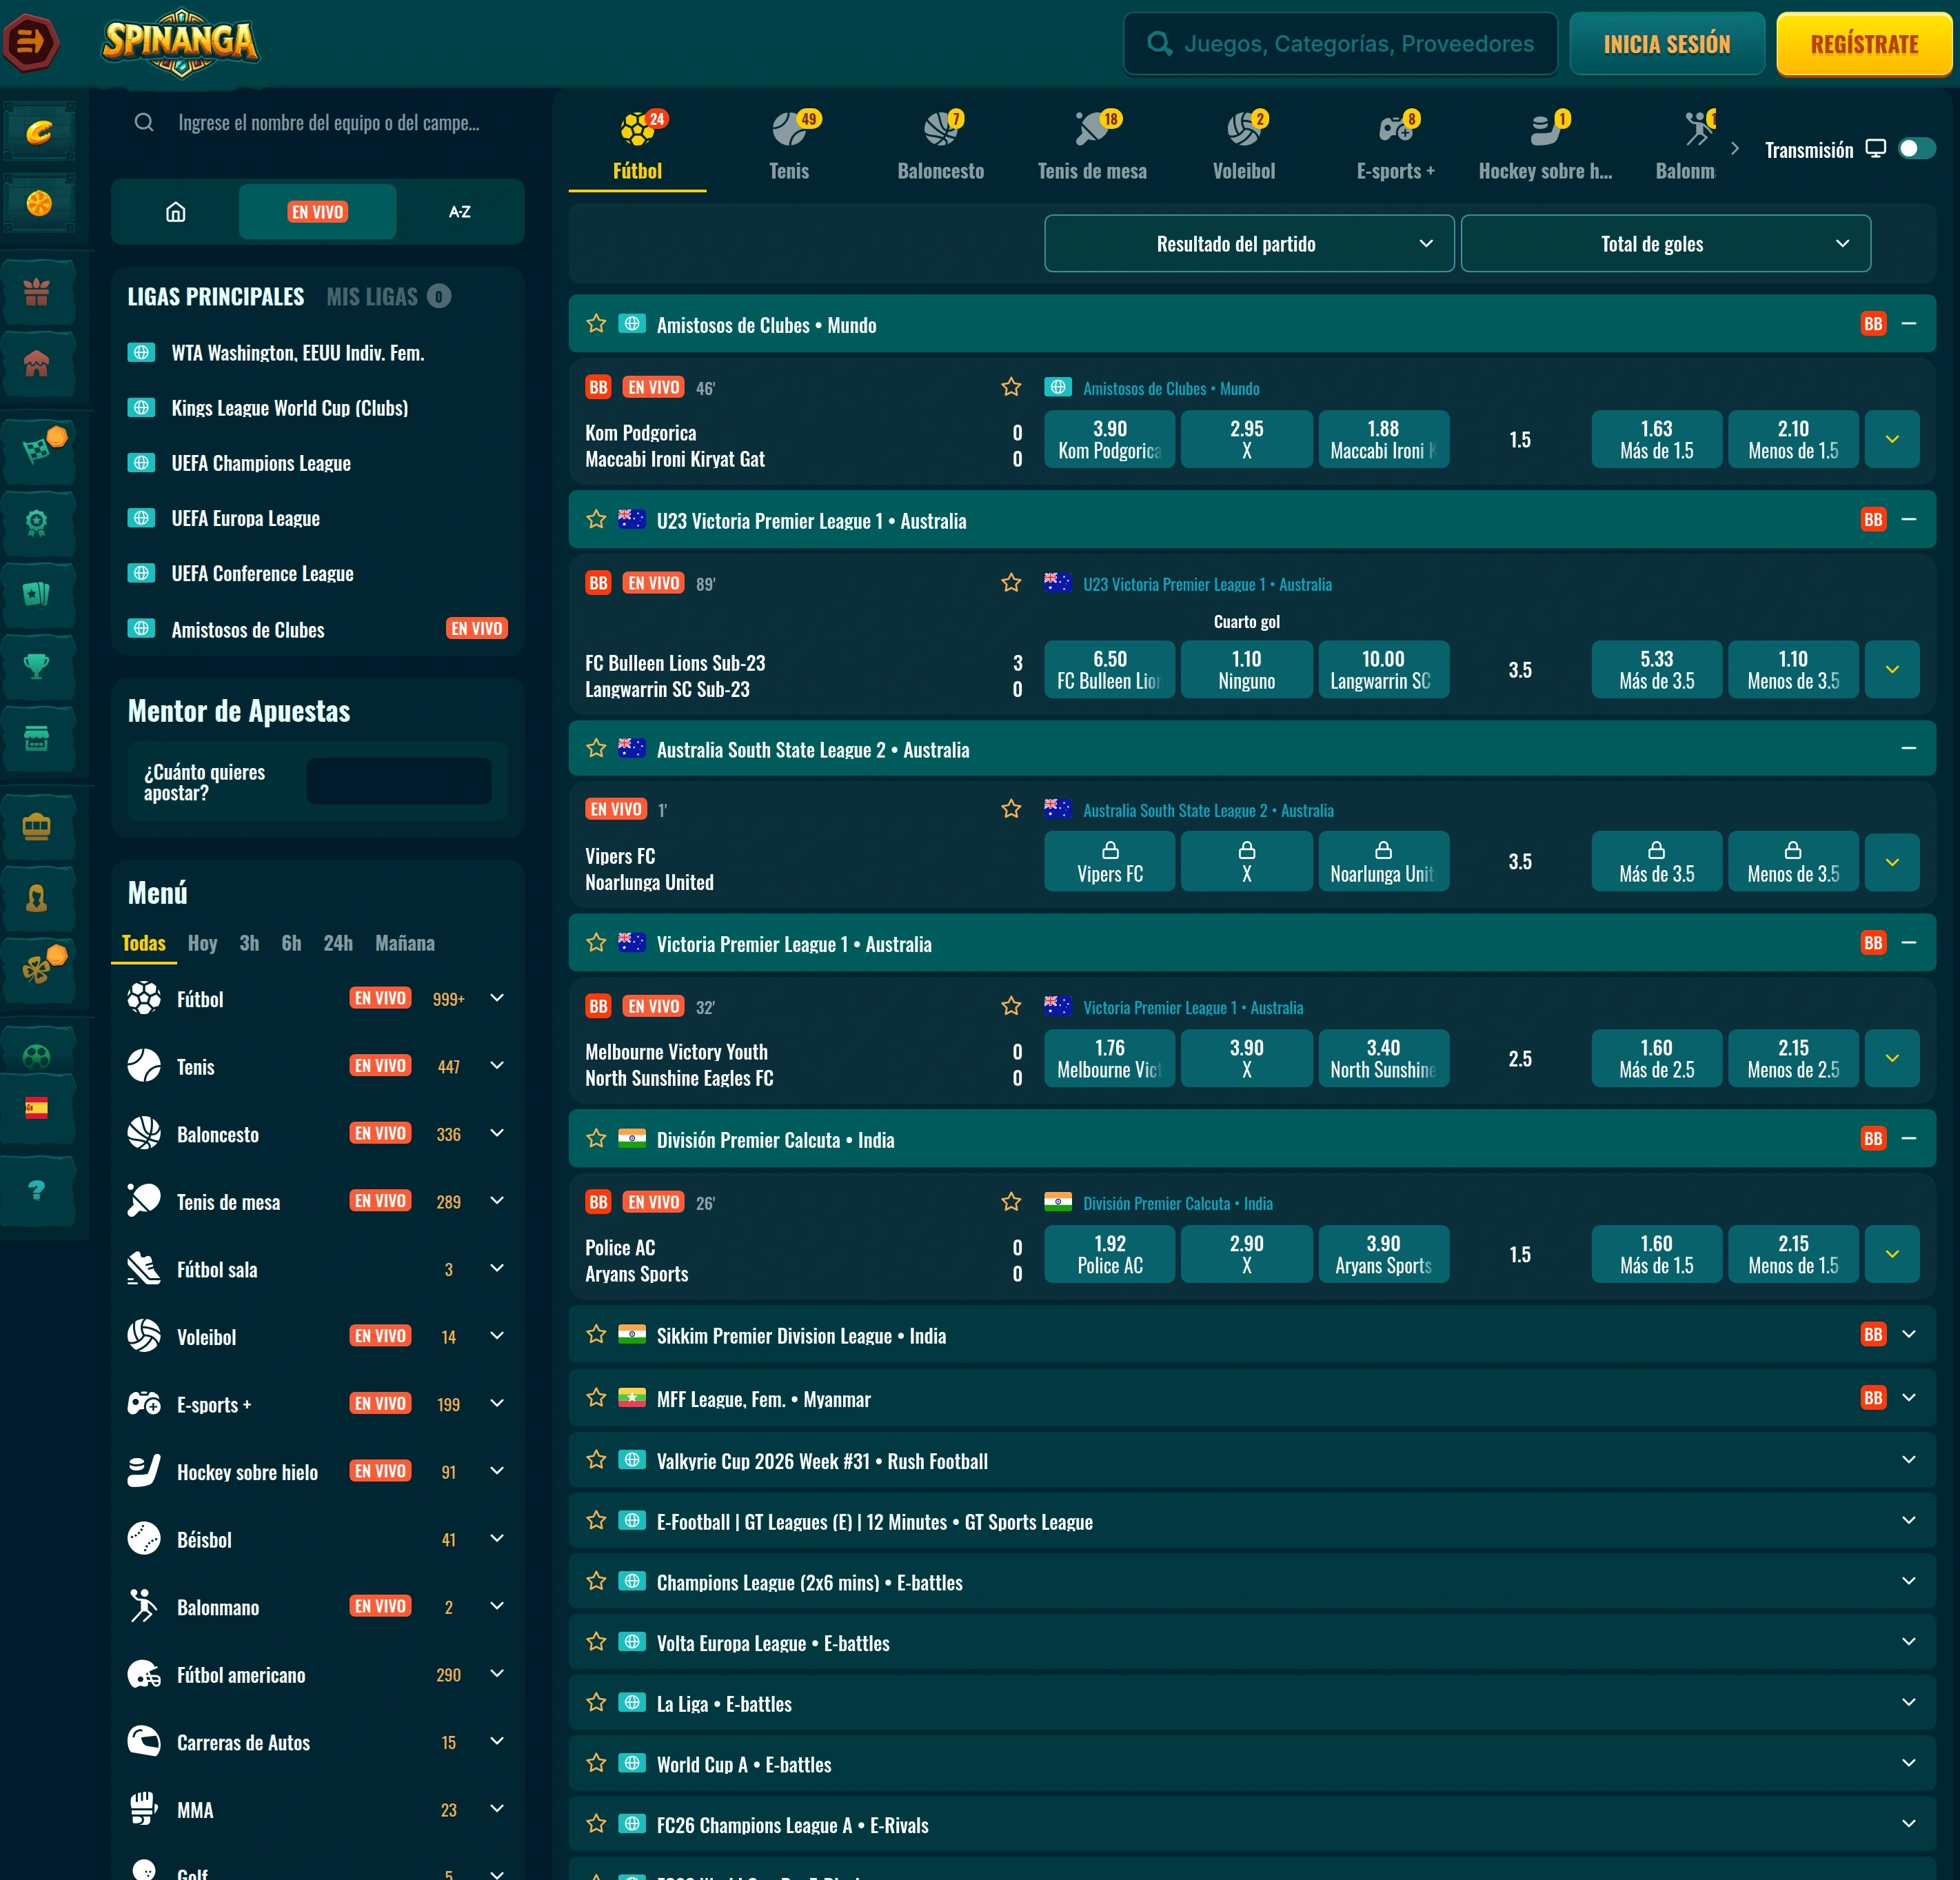Screen dimensions: 1960x1880
Task: Open the MIS LIGAS tab link
Action: 372,296
